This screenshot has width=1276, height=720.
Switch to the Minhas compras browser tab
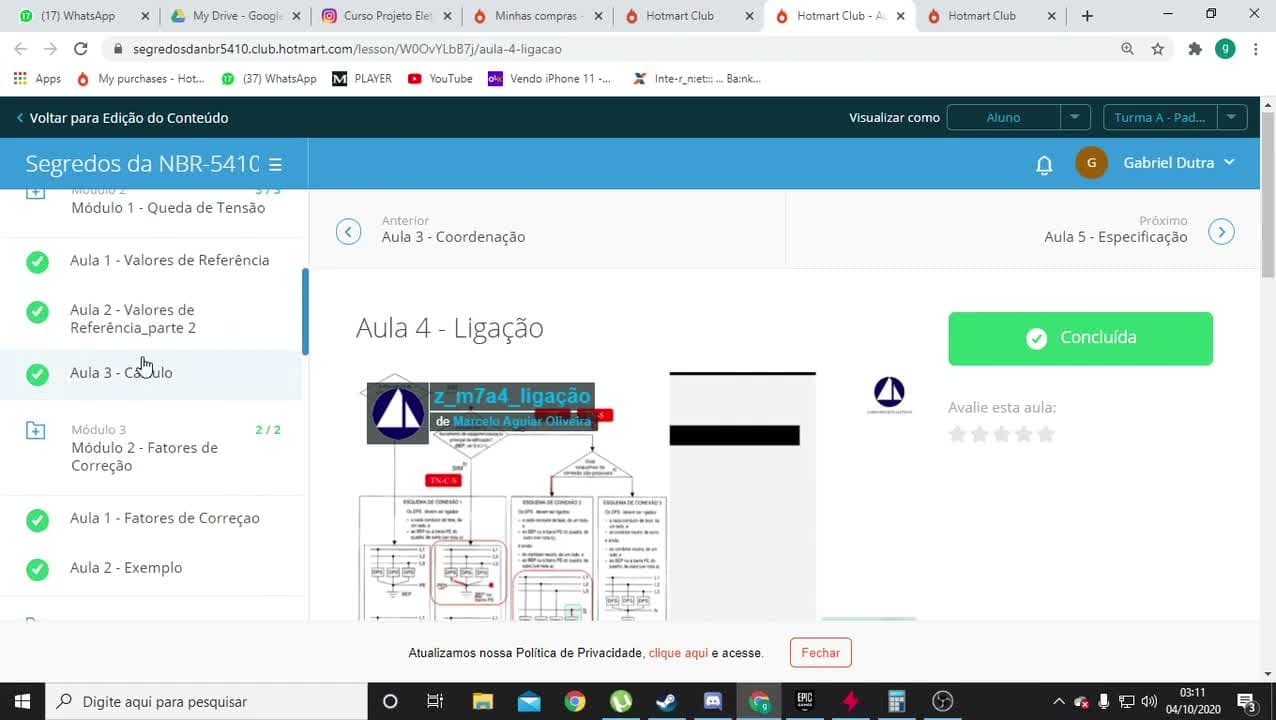[539, 16]
